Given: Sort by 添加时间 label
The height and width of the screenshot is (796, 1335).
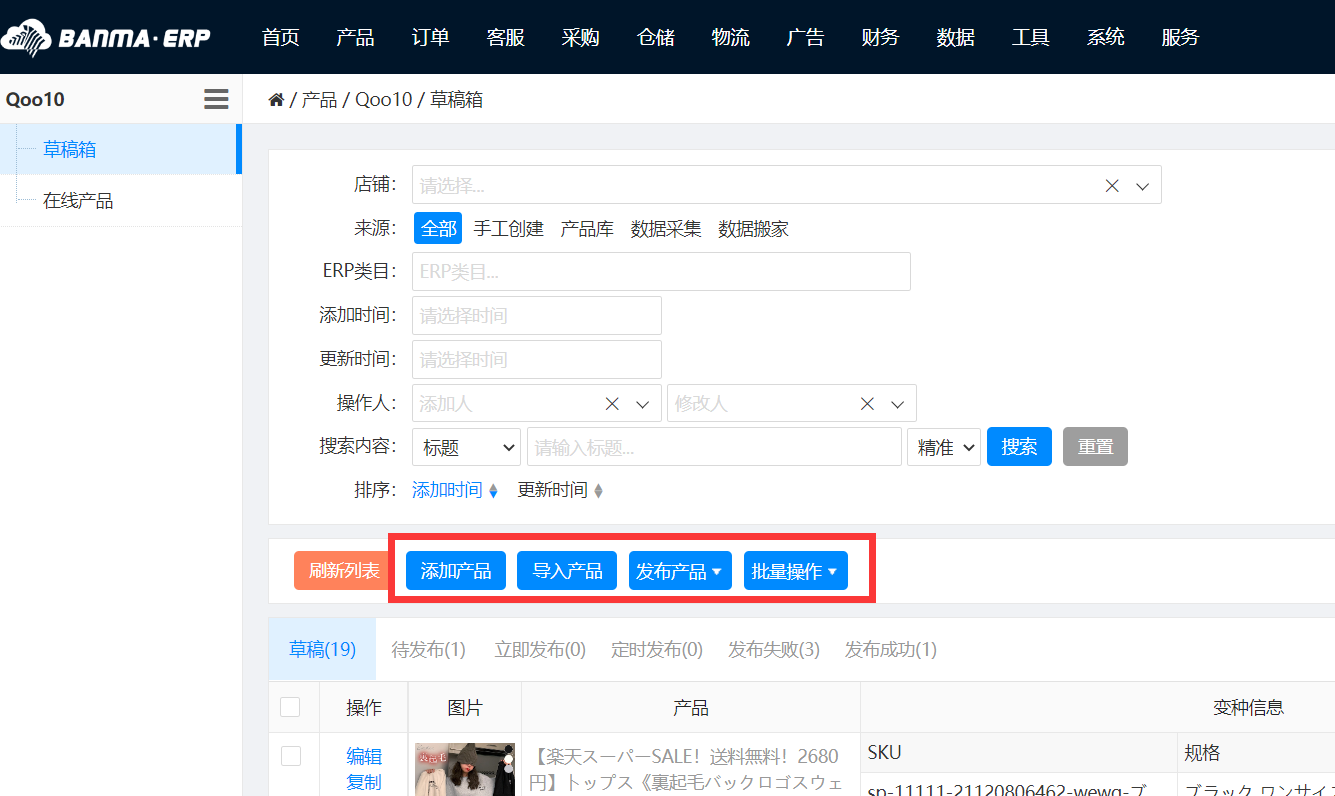Looking at the screenshot, I should (x=447, y=490).
